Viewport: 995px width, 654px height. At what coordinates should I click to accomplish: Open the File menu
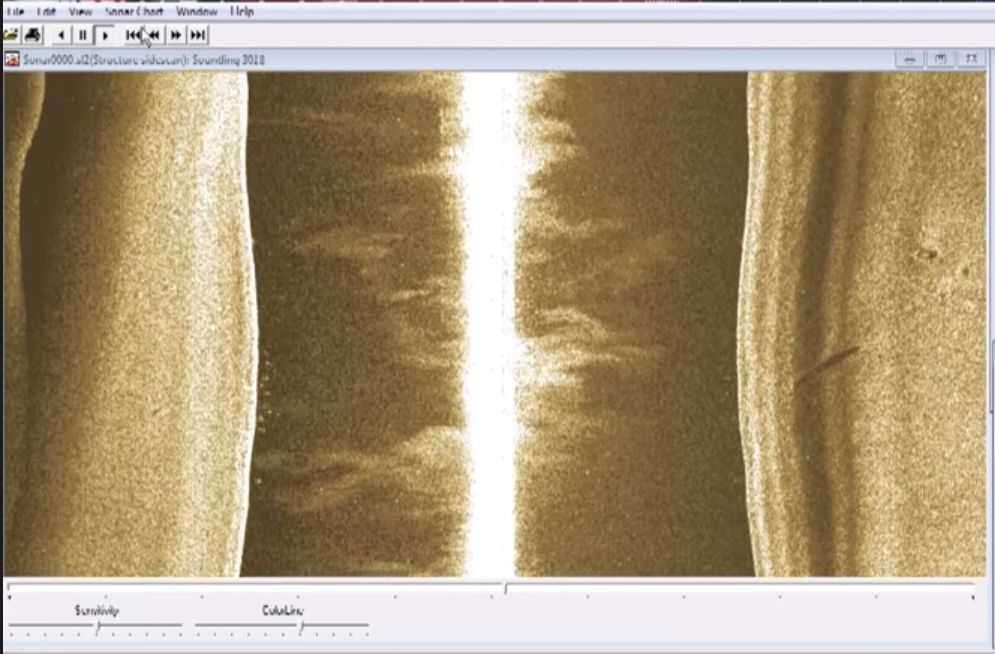click(x=15, y=12)
